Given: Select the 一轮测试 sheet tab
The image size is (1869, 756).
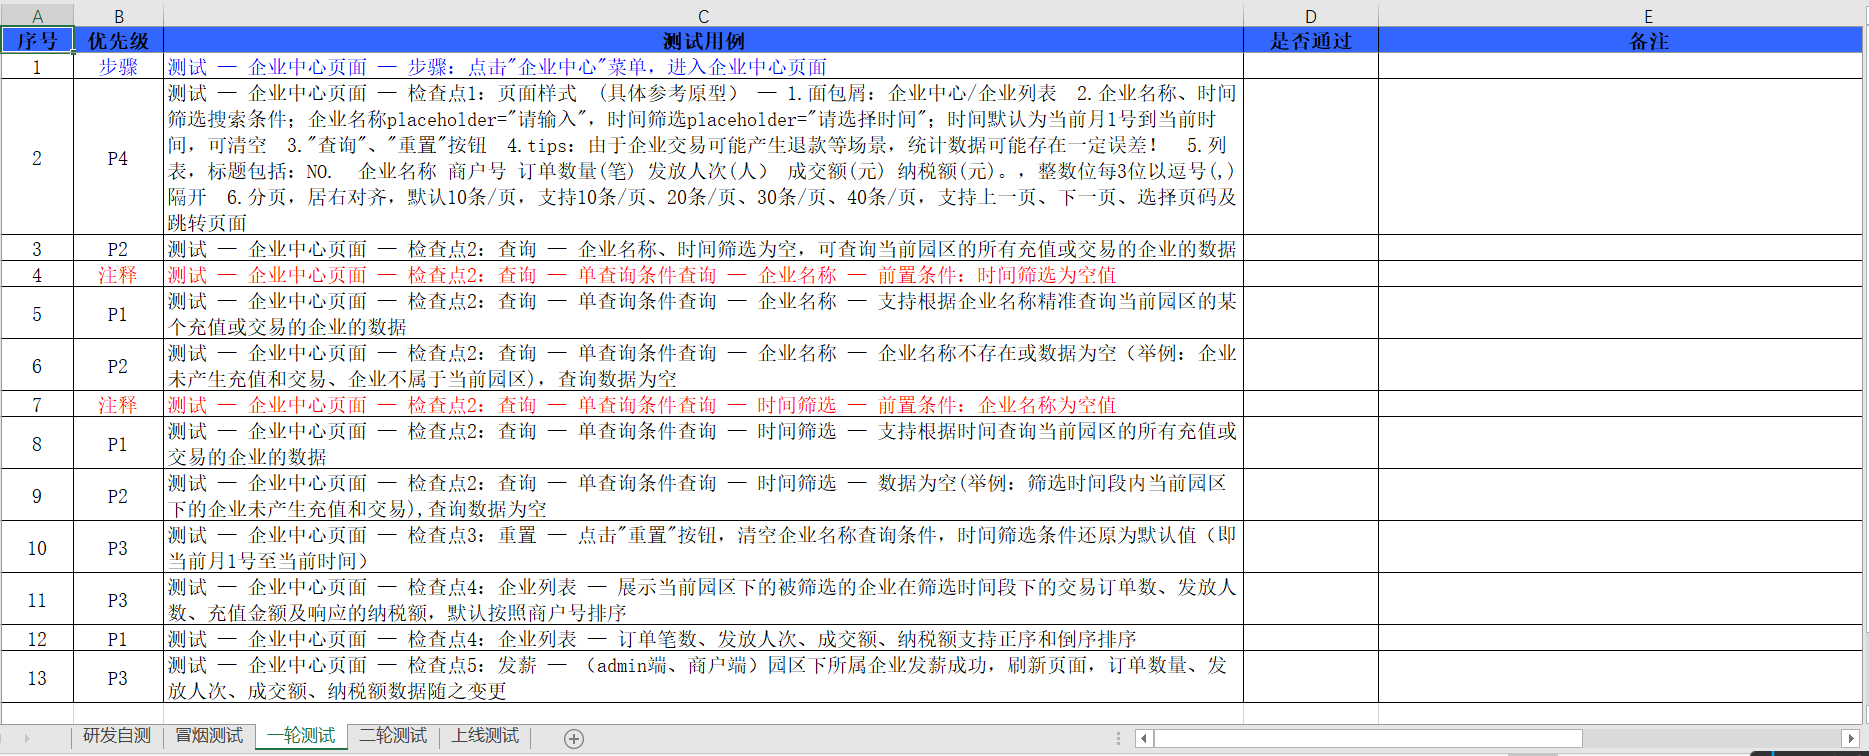Looking at the screenshot, I should click(301, 736).
